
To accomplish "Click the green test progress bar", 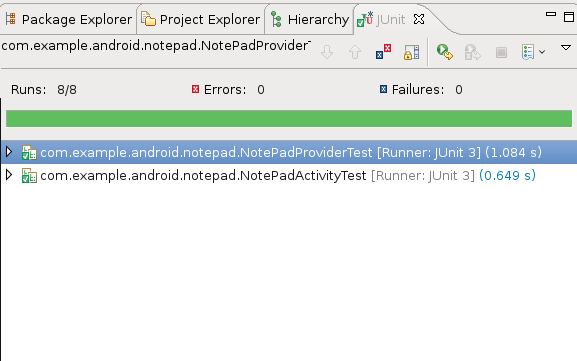I will coord(289,119).
